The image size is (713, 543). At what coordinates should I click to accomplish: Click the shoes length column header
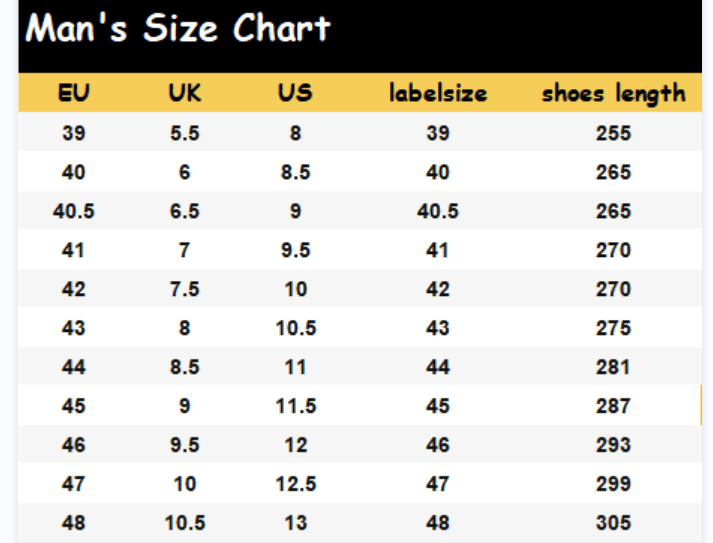coord(613,94)
